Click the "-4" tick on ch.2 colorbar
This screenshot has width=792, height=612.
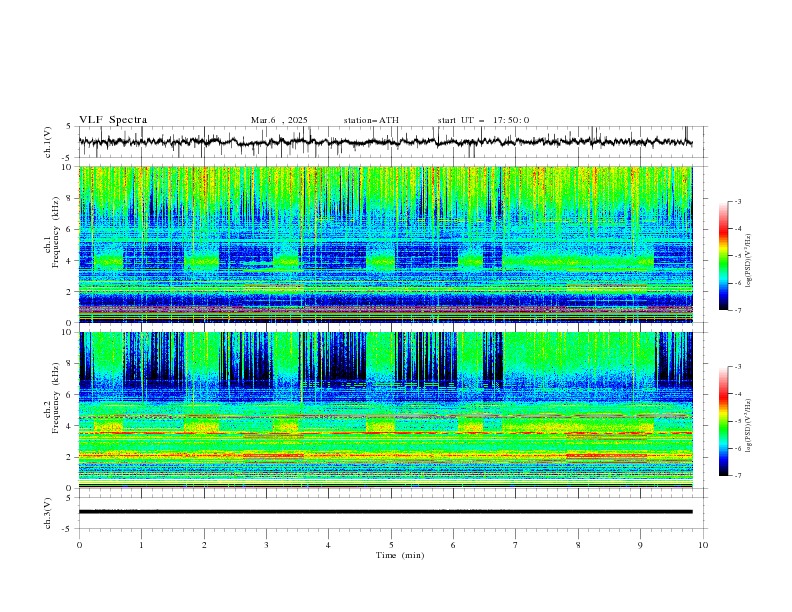pyautogui.click(x=738, y=394)
